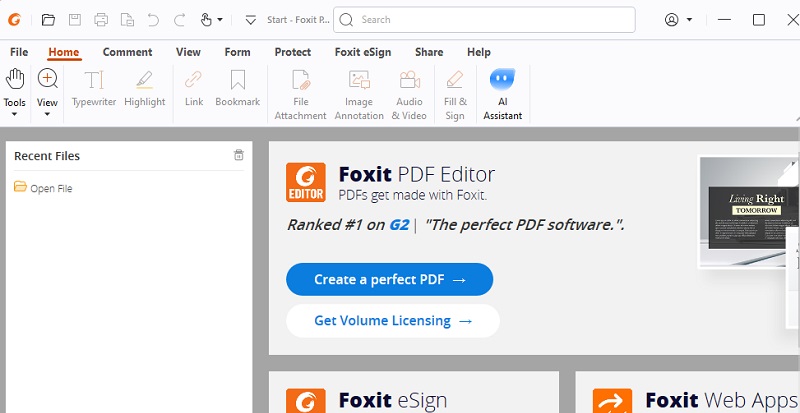Image resolution: width=800 pixels, height=413 pixels.
Task: Click the Foxit eSign card title
Action: [x=393, y=401]
